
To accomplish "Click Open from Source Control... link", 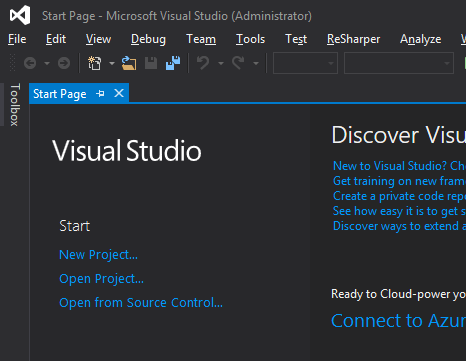I will 141,303.
